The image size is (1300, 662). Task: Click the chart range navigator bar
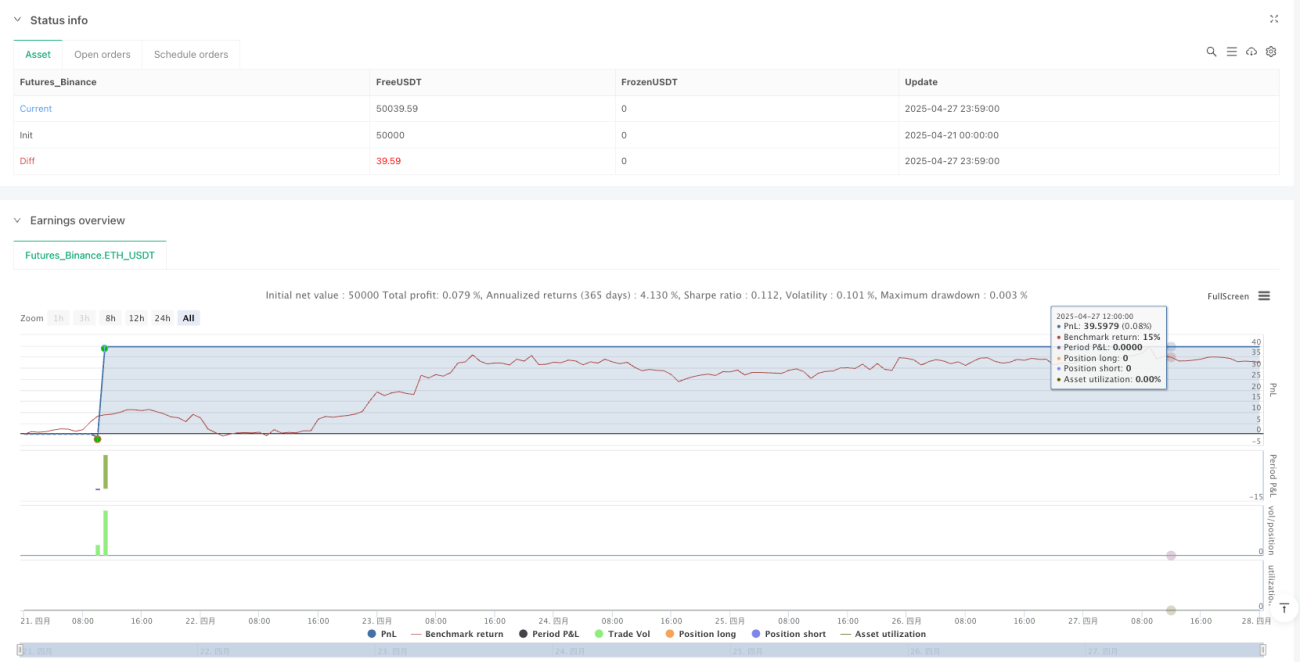click(x=643, y=651)
